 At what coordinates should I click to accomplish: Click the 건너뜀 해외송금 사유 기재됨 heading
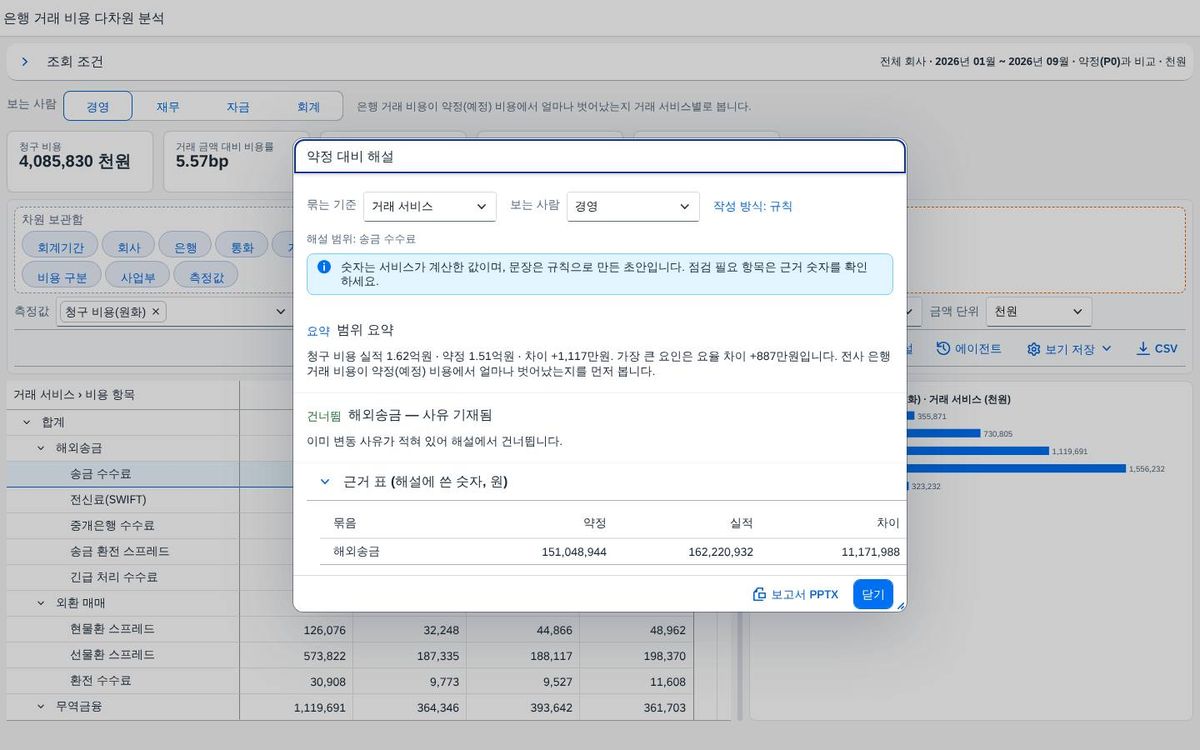pos(399,415)
